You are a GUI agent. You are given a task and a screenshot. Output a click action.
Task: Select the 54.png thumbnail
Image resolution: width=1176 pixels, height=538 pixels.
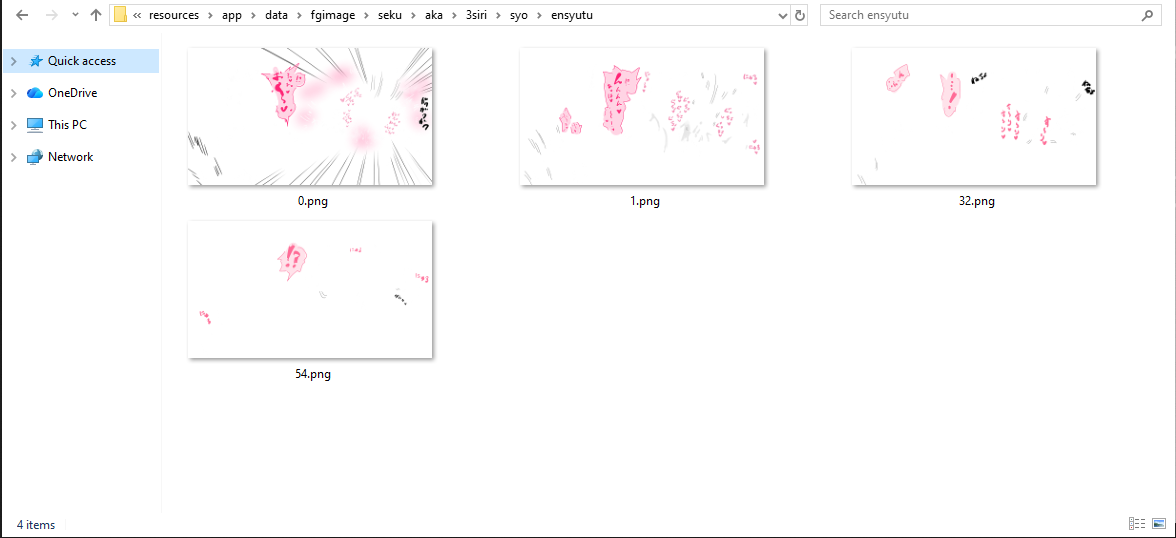coord(310,289)
